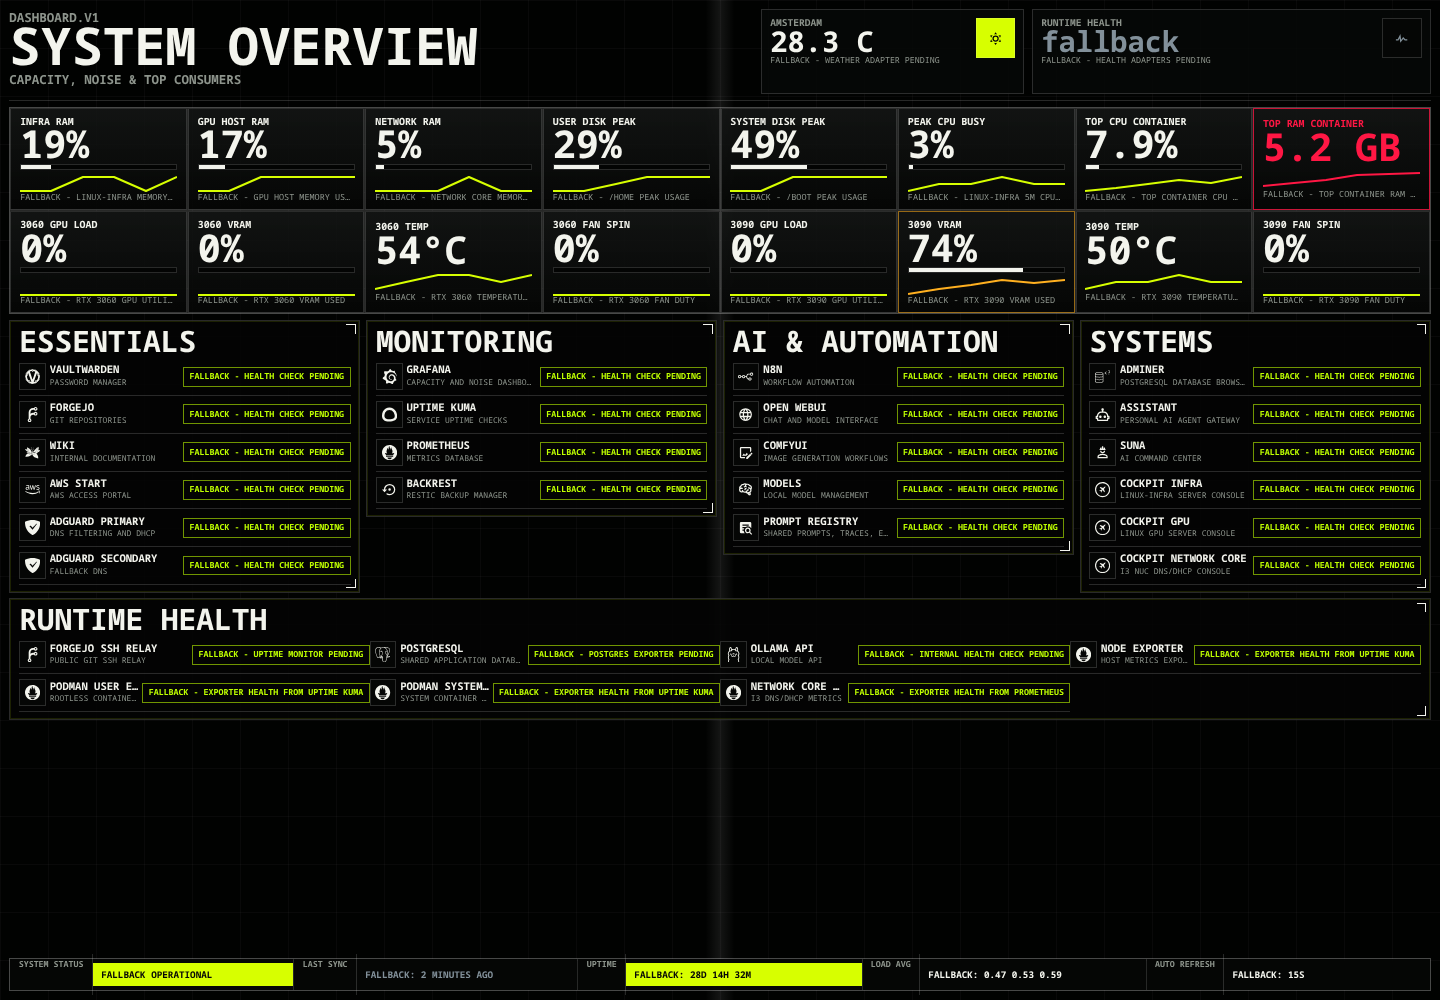Click Adminer health check pending badge
The image size is (1440, 1000).
pyautogui.click(x=1337, y=376)
